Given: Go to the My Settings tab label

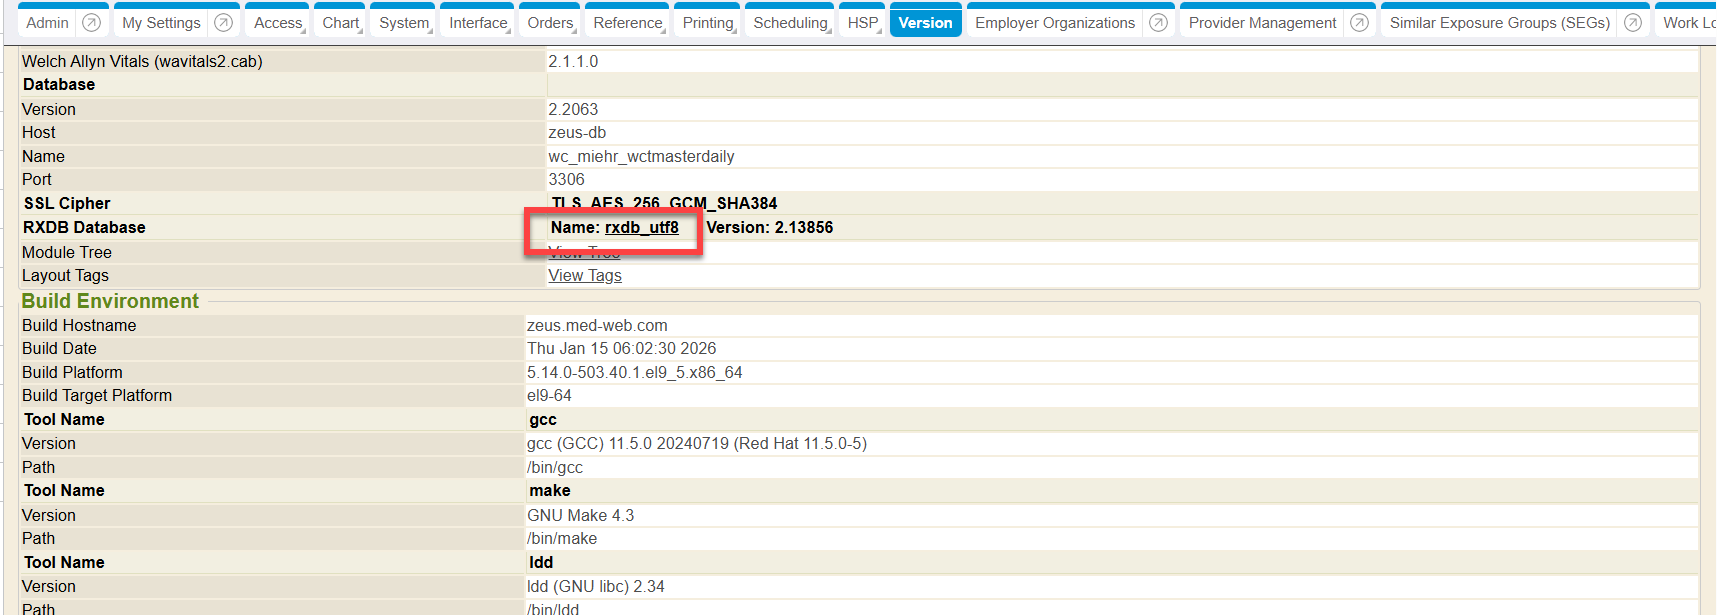Looking at the screenshot, I should pos(161,23).
